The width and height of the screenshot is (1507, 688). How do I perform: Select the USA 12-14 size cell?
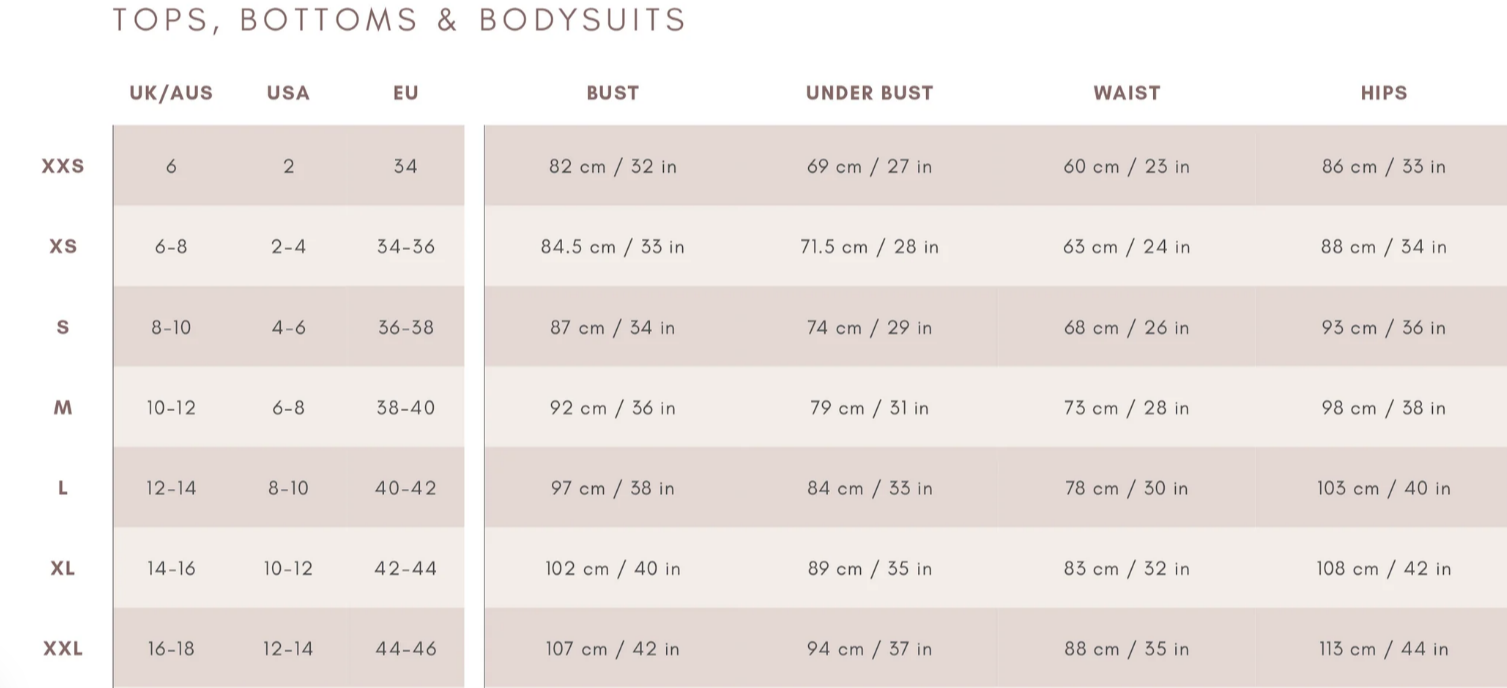pyautogui.click(x=288, y=649)
